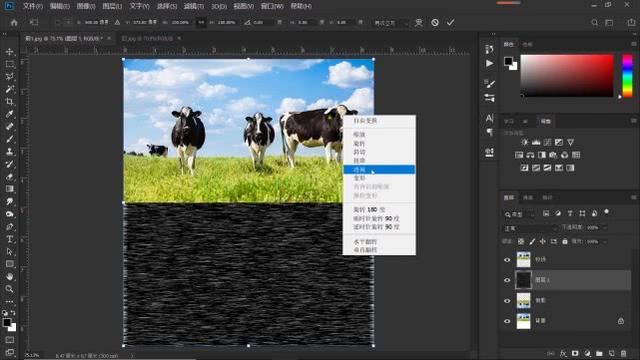Open the layer fill dropdown
640x360 pixels.
tap(604, 242)
